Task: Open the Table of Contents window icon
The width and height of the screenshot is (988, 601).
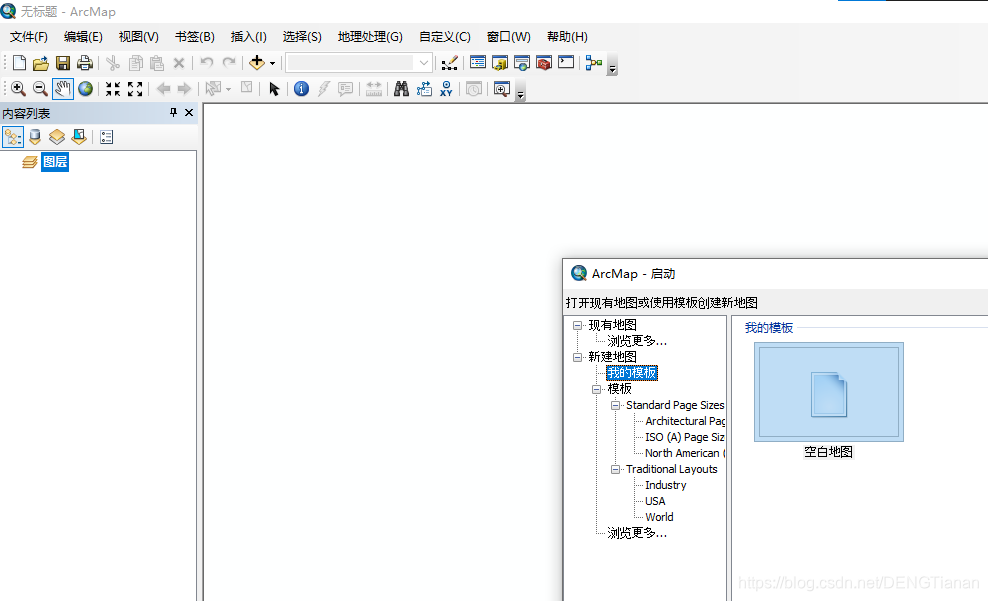Action: [x=478, y=62]
